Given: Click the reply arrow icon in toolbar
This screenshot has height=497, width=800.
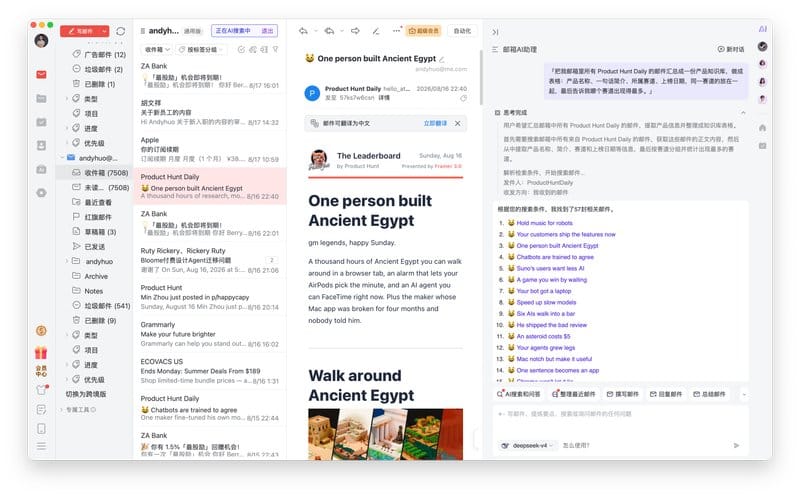Looking at the screenshot, I should (303, 31).
